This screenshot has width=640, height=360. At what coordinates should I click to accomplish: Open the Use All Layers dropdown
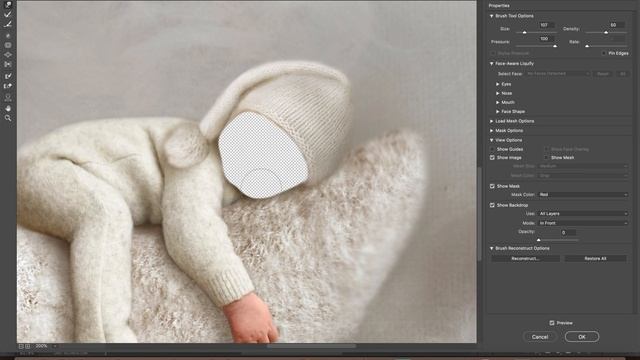(x=582, y=213)
